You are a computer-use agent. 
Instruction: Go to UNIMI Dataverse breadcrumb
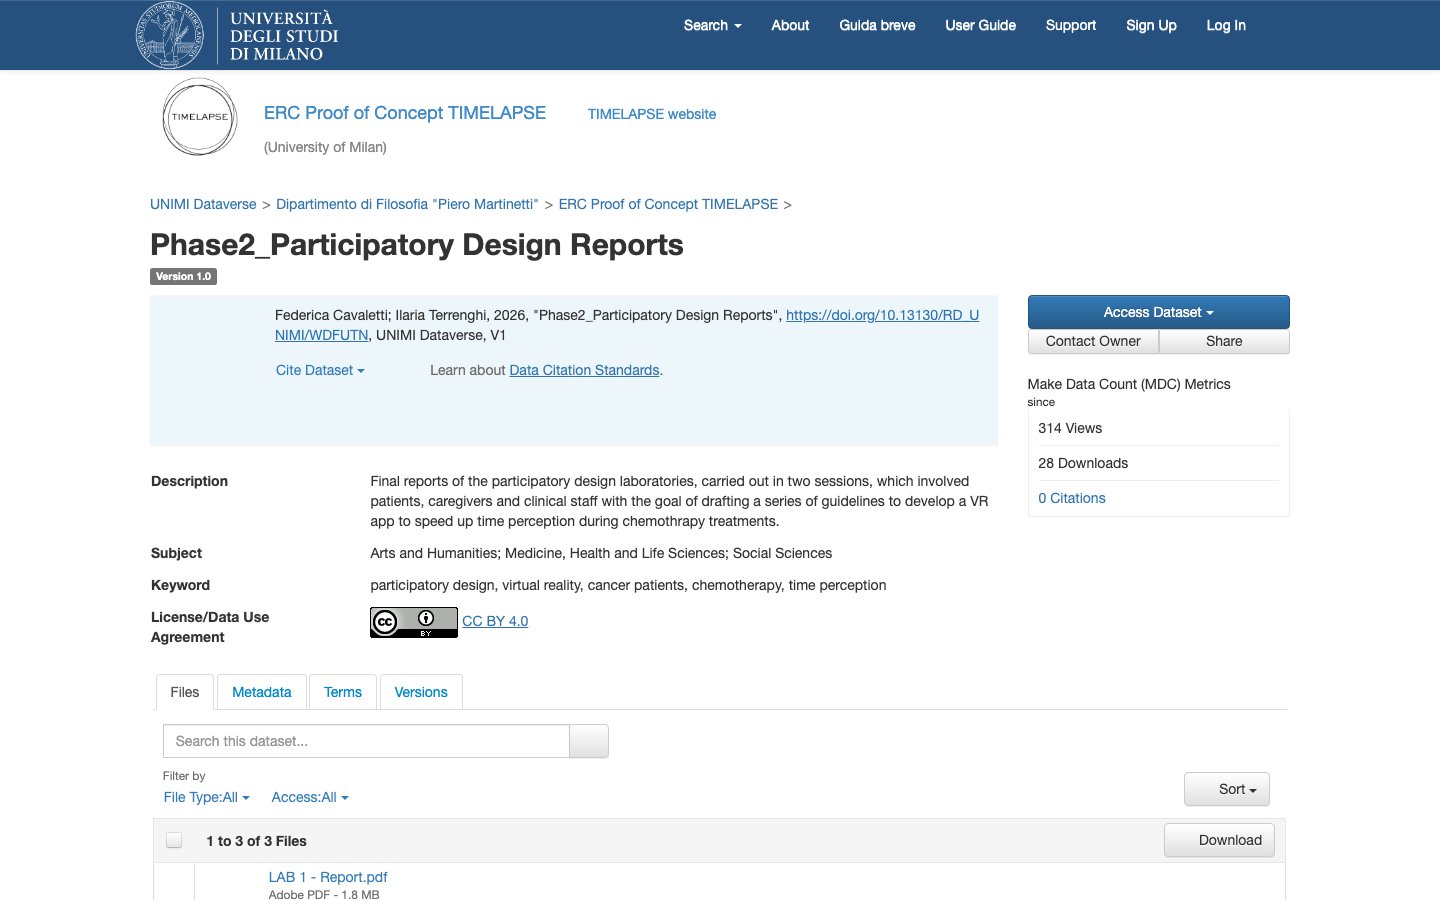pyautogui.click(x=203, y=204)
